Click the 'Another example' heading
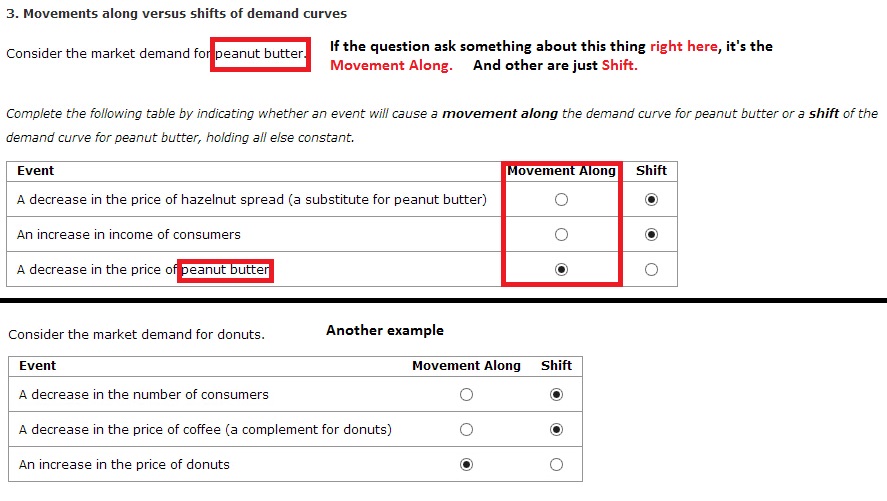This screenshot has height=501, width=887. pos(385,330)
